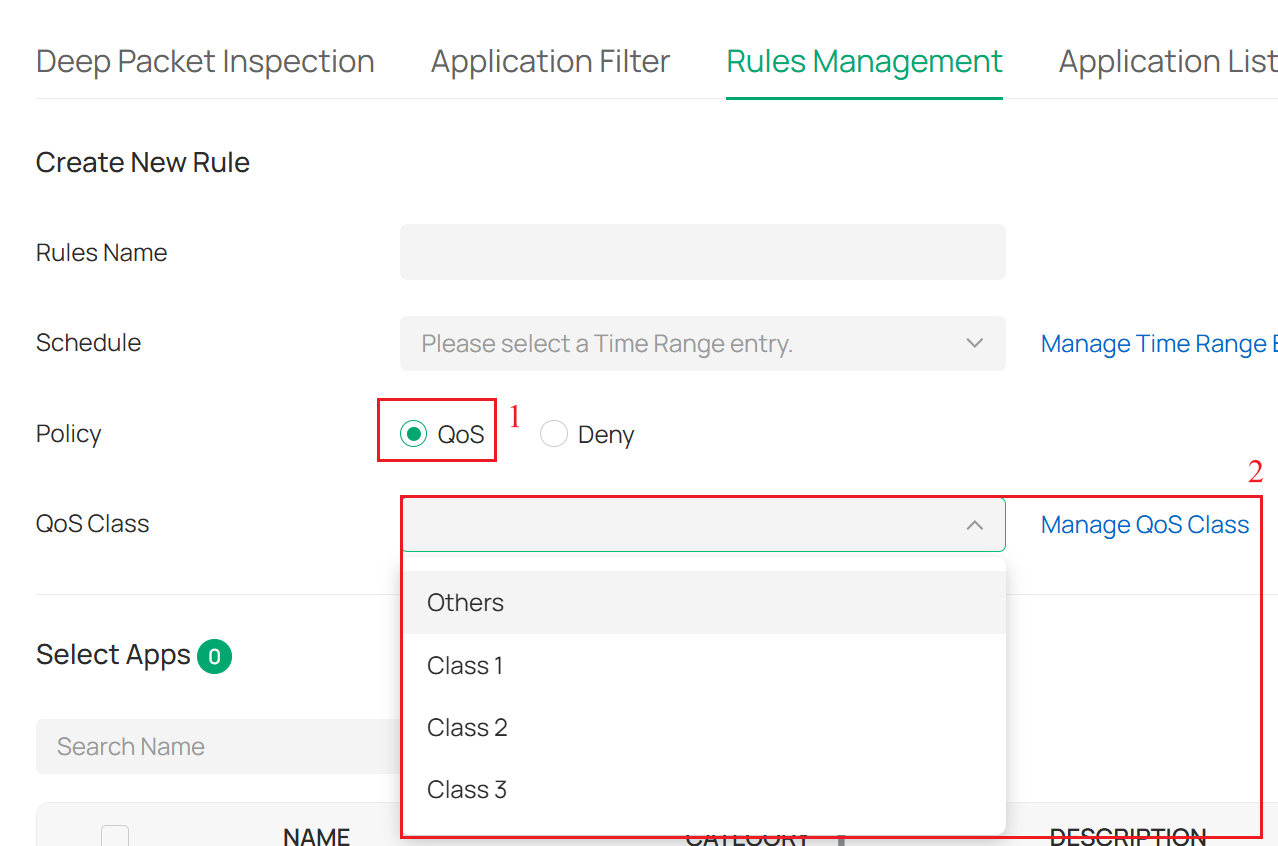Click the Rules Name input field
The width and height of the screenshot is (1278, 846).
[700, 252]
